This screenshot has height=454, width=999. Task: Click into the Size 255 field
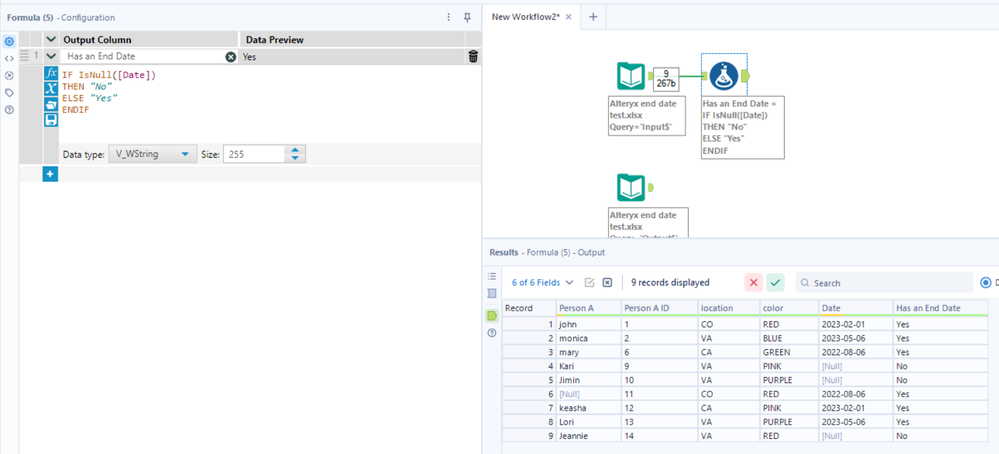tap(255, 154)
